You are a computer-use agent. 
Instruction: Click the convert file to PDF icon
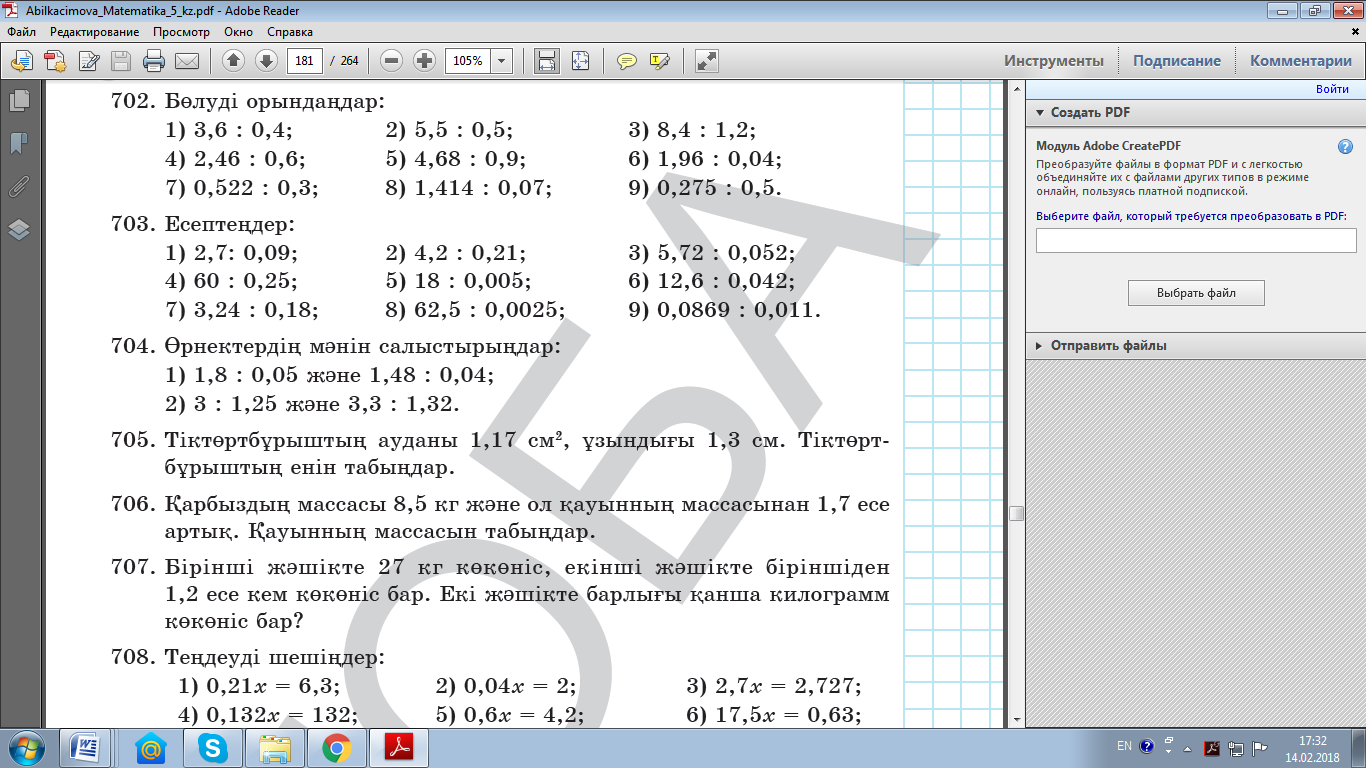[x=22, y=61]
